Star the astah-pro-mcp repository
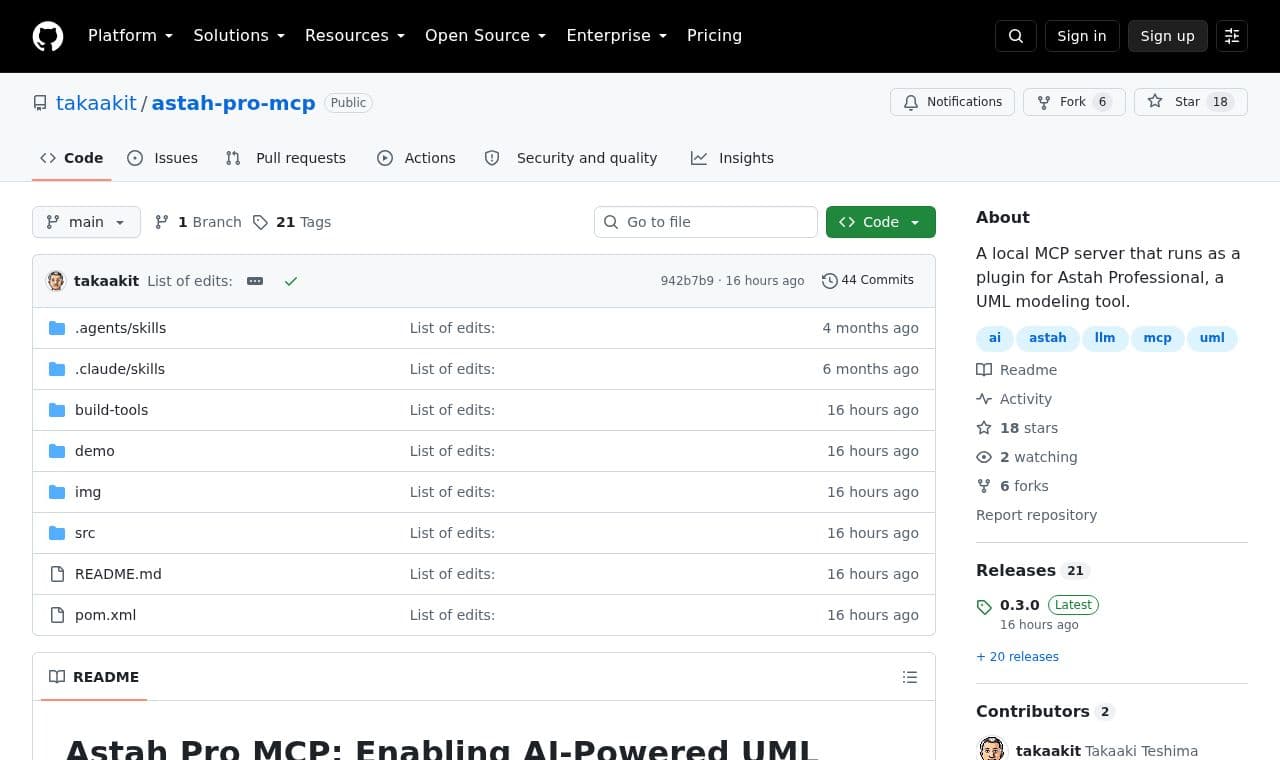The height and width of the screenshot is (760, 1280). click(x=1191, y=102)
